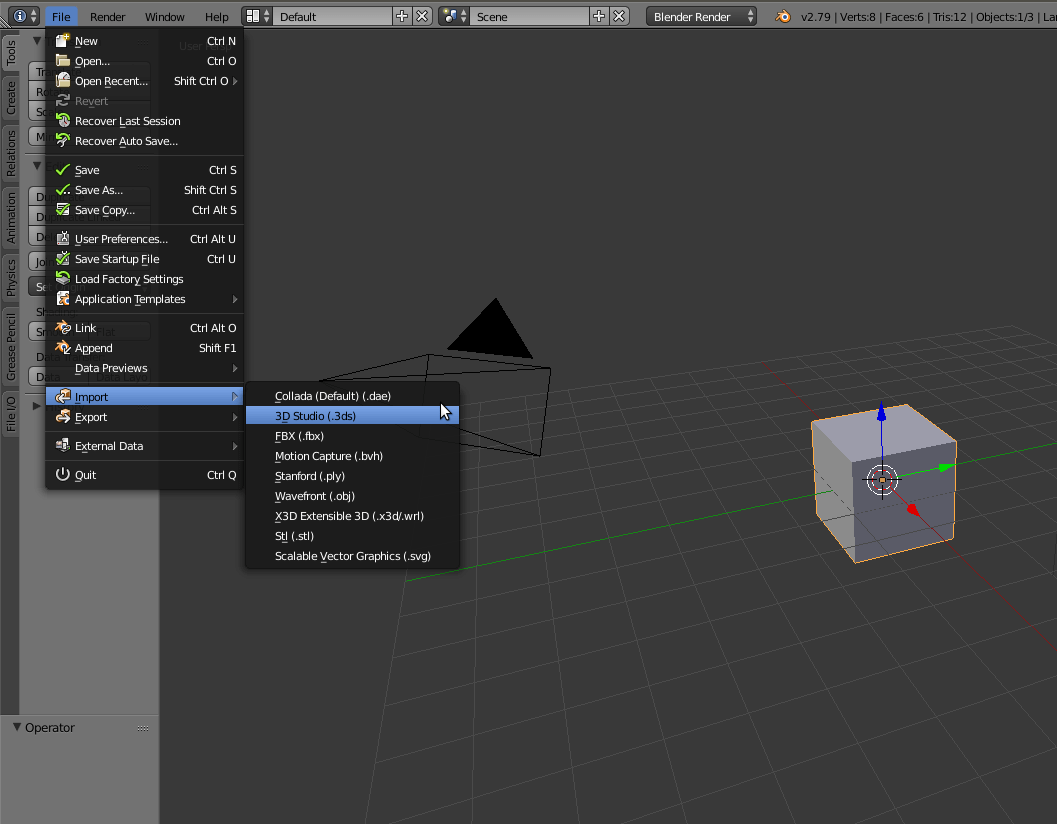Screen dimensions: 1057x824
Task: Choose Stanford (.ply) import
Action: [353, 476]
